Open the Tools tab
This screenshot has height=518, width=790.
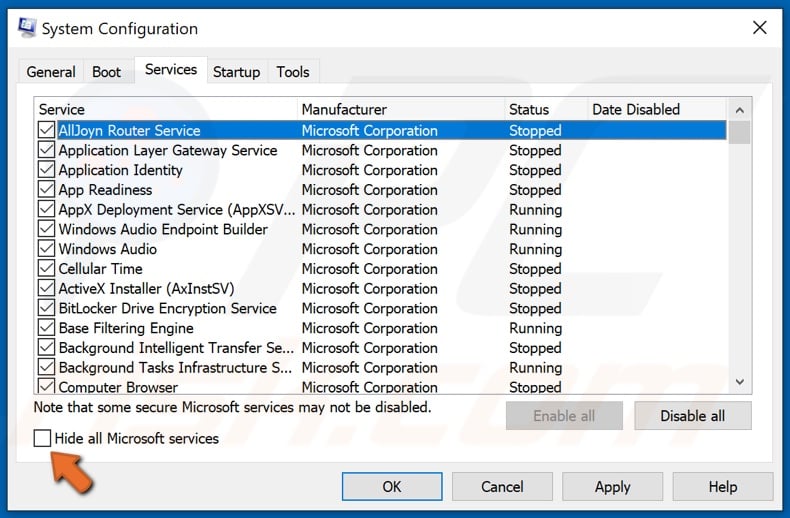point(293,72)
